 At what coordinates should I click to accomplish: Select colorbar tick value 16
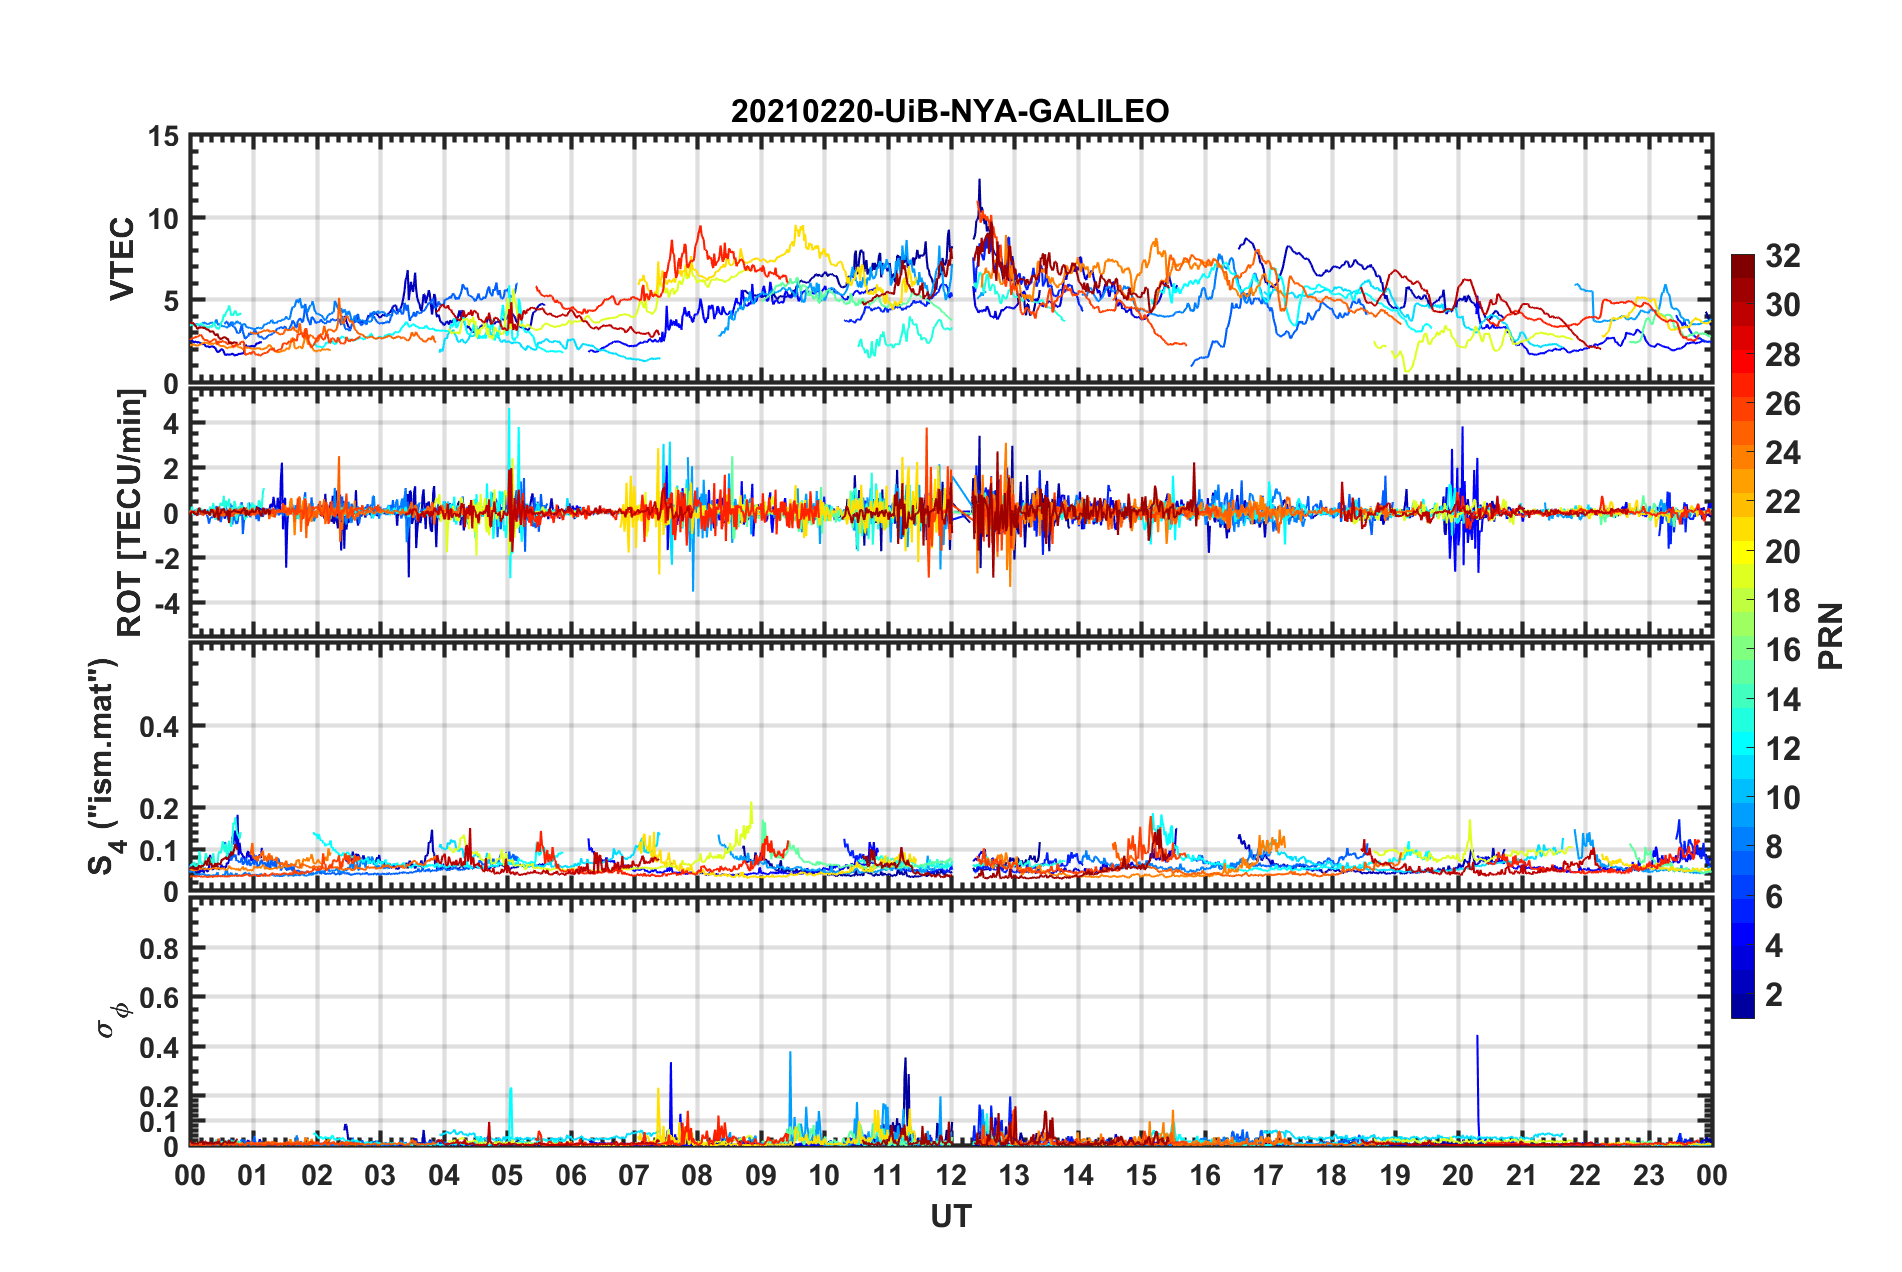coord(1783,650)
